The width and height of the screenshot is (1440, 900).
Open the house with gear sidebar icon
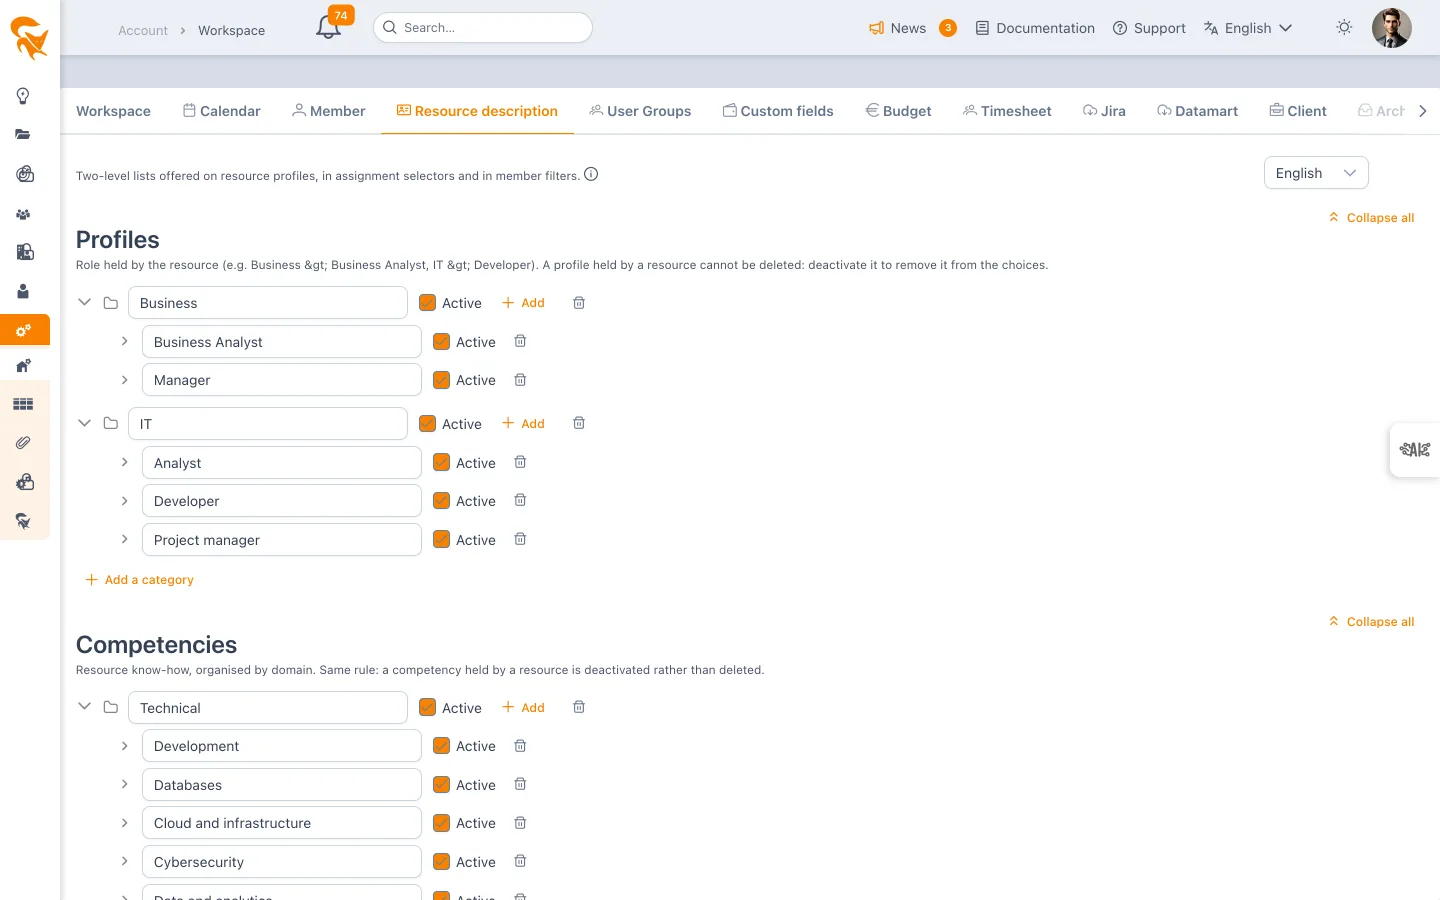23,366
